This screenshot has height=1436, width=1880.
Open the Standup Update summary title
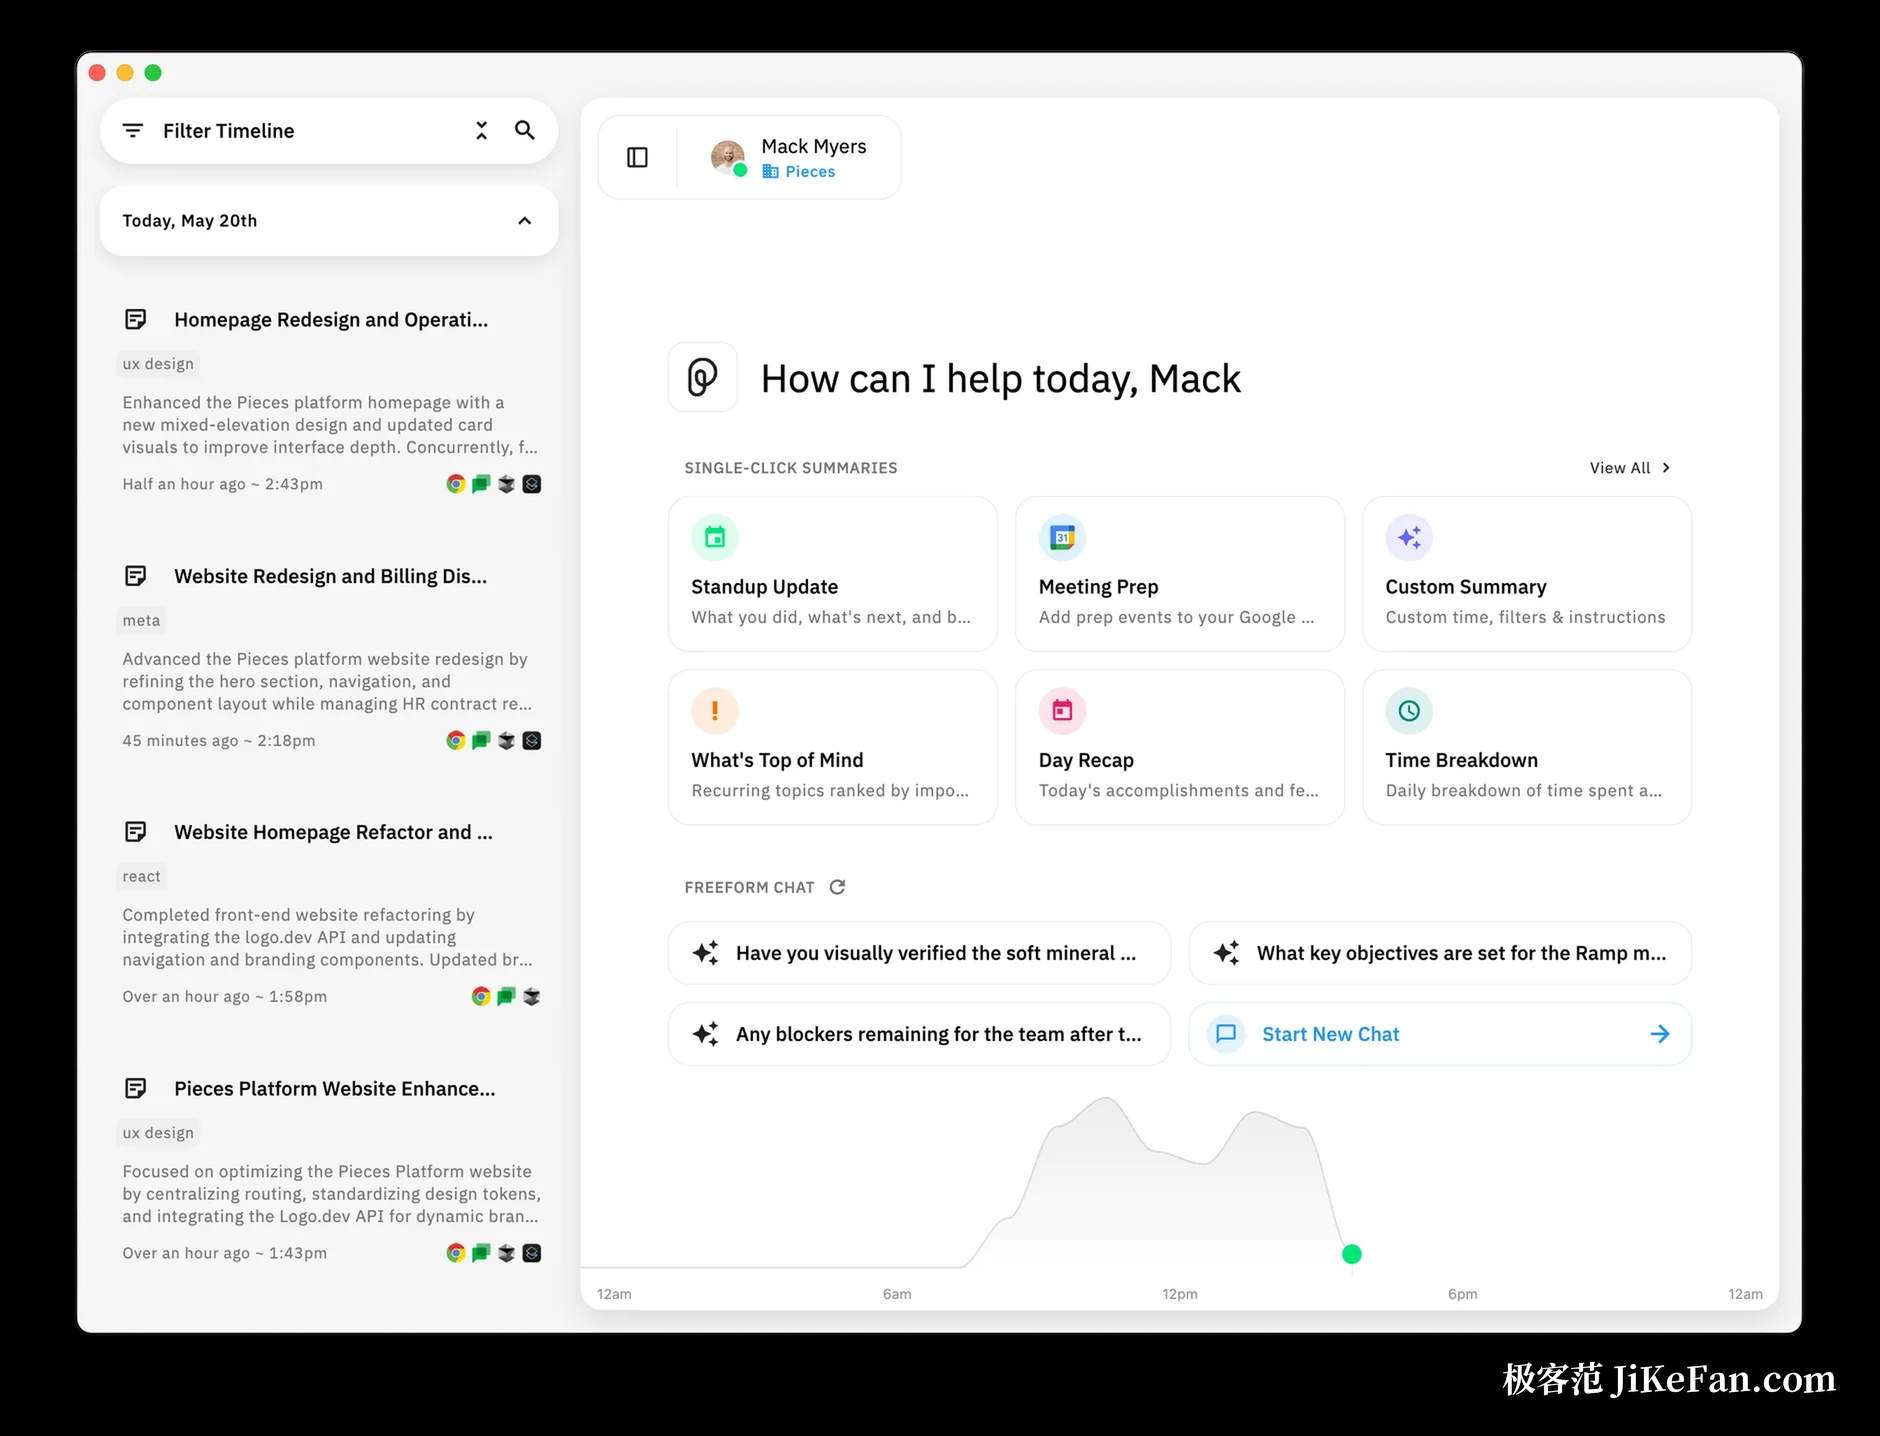[x=765, y=587]
